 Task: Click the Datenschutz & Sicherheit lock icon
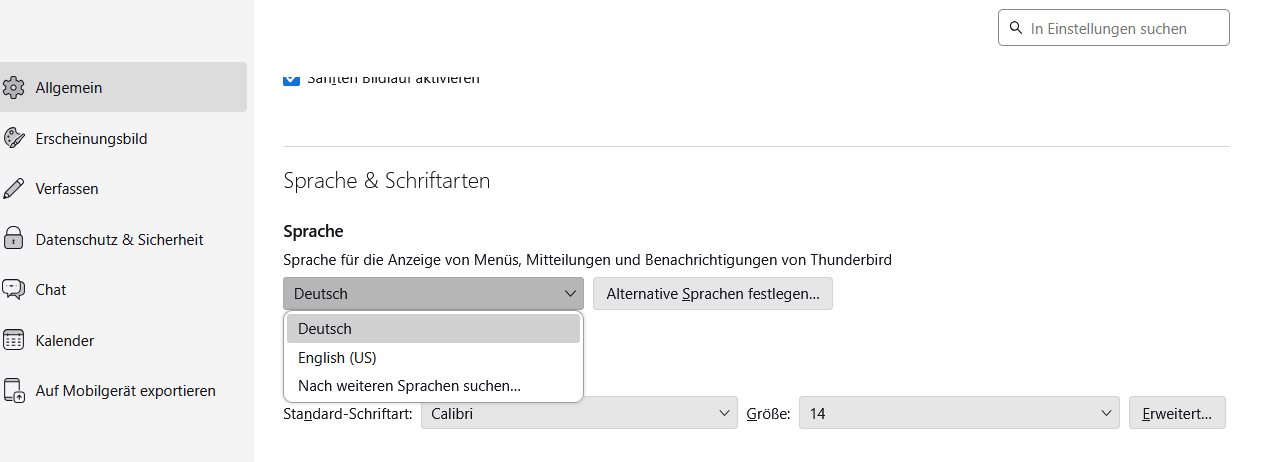tap(14, 240)
